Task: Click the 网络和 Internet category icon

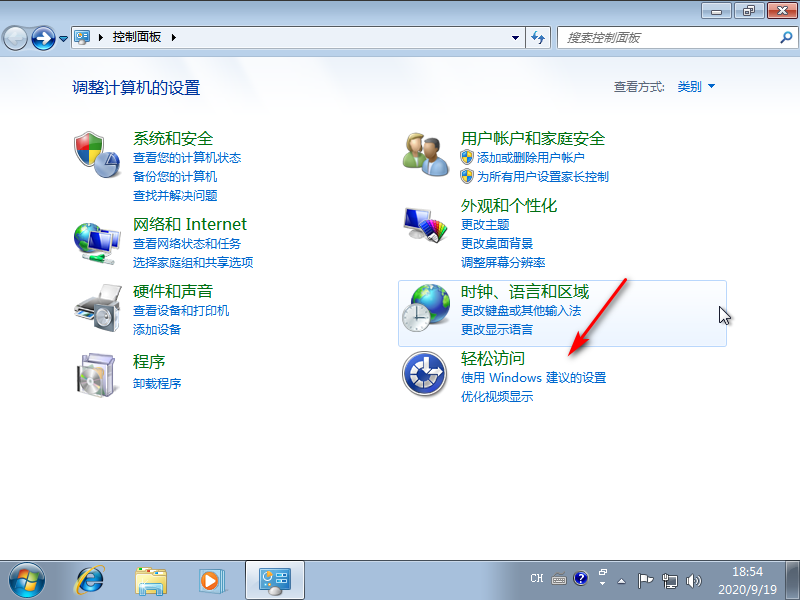Action: pyautogui.click(x=97, y=240)
